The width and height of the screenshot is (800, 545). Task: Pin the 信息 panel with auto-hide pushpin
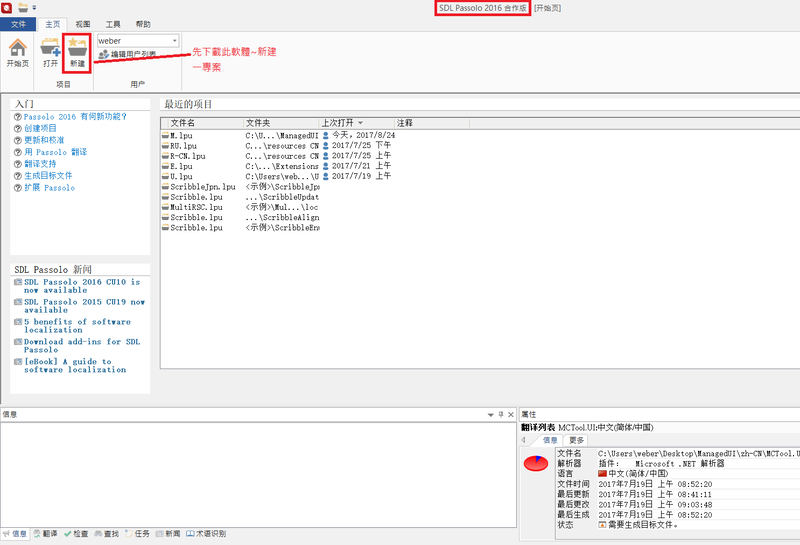pyautogui.click(x=500, y=414)
